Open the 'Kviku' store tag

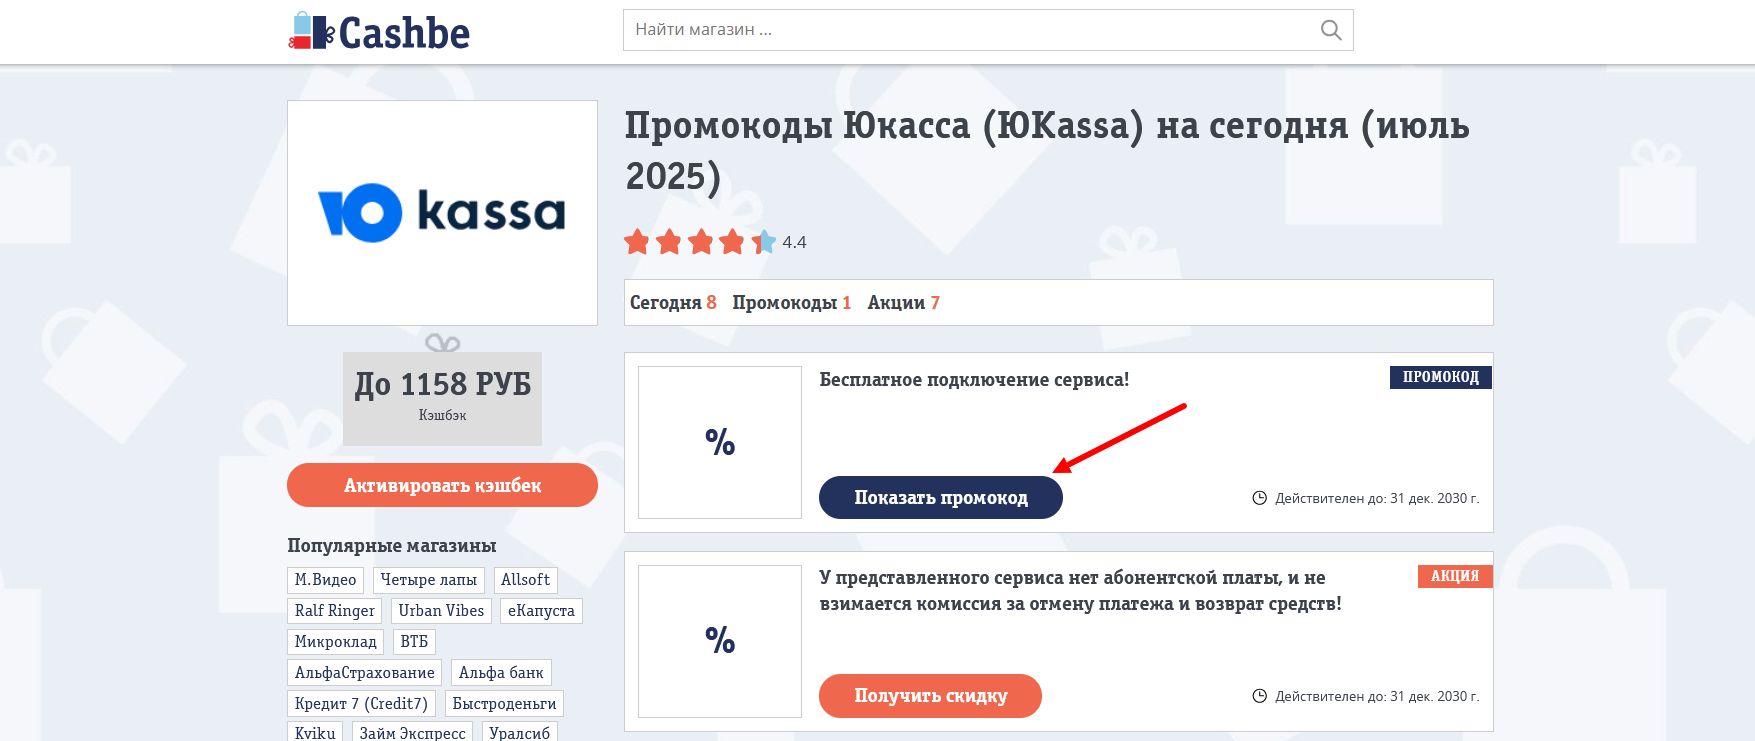coord(315,732)
